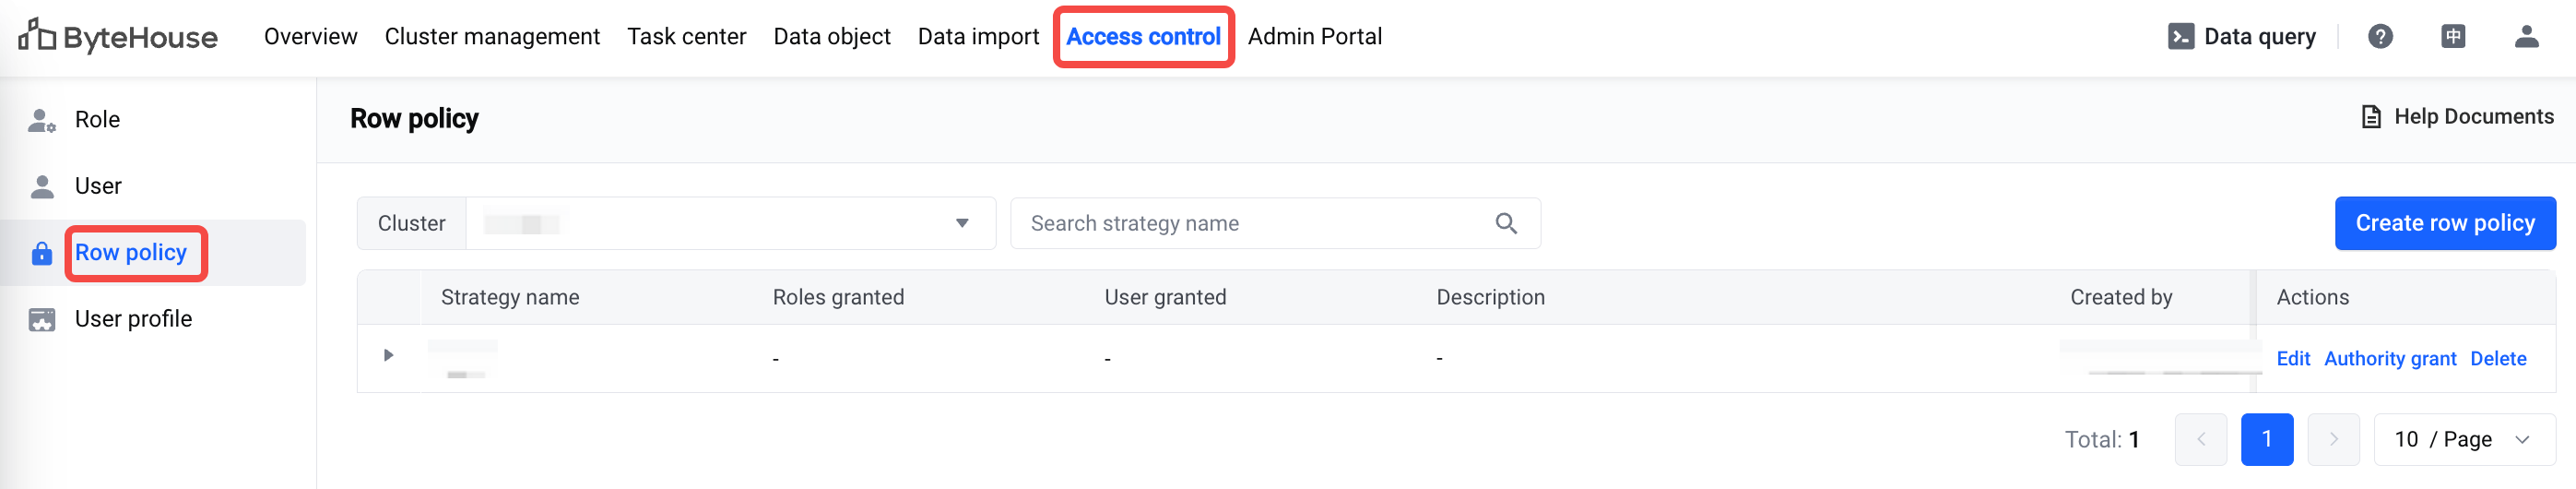
Task: Click the Create row policy button
Action: tap(2445, 223)
